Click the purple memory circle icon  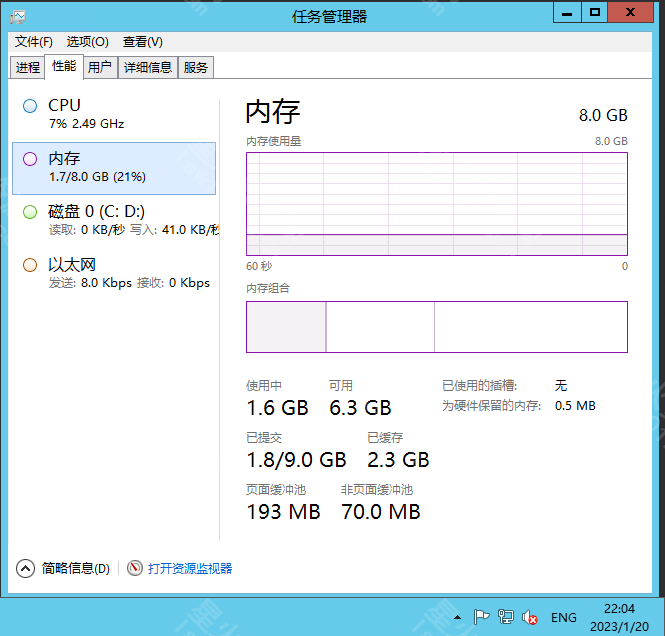pos(30,159)
